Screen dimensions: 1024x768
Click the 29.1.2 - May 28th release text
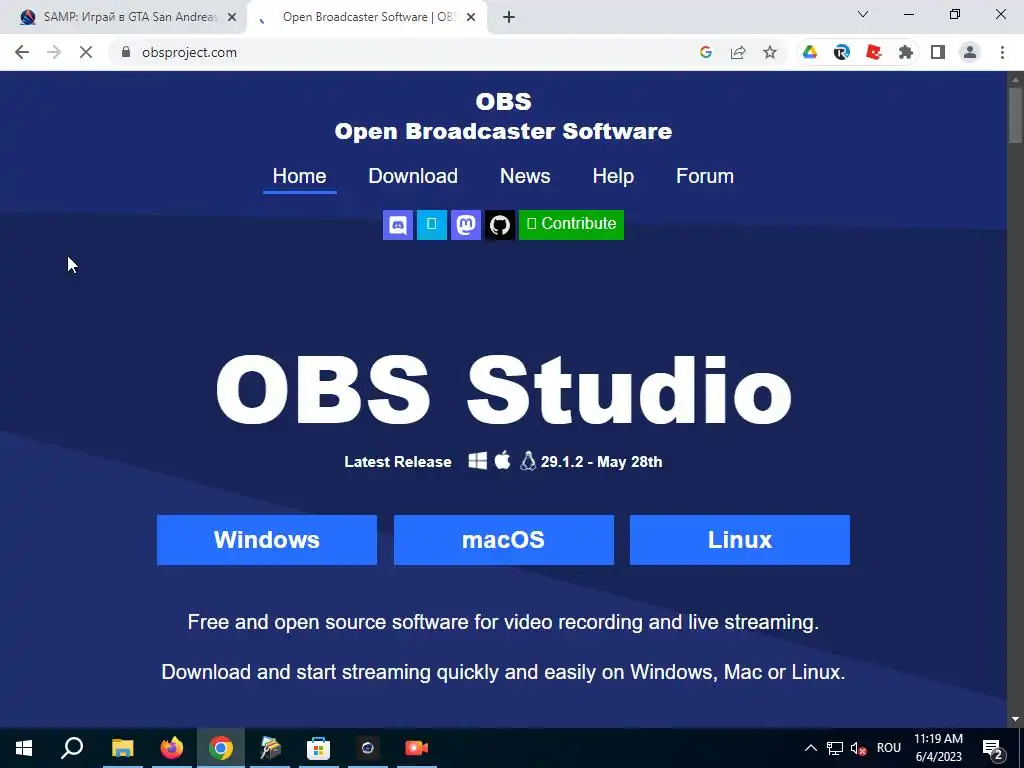coord(601,462)
